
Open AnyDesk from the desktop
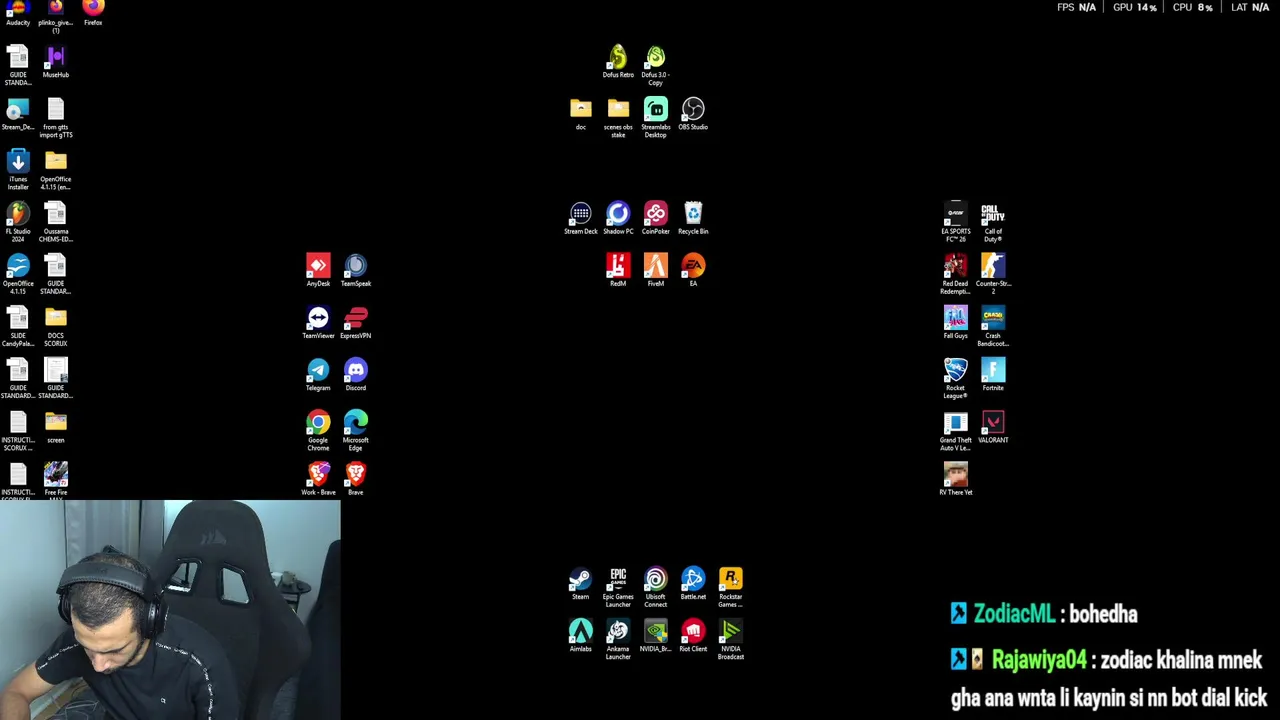tap(318, 270)
